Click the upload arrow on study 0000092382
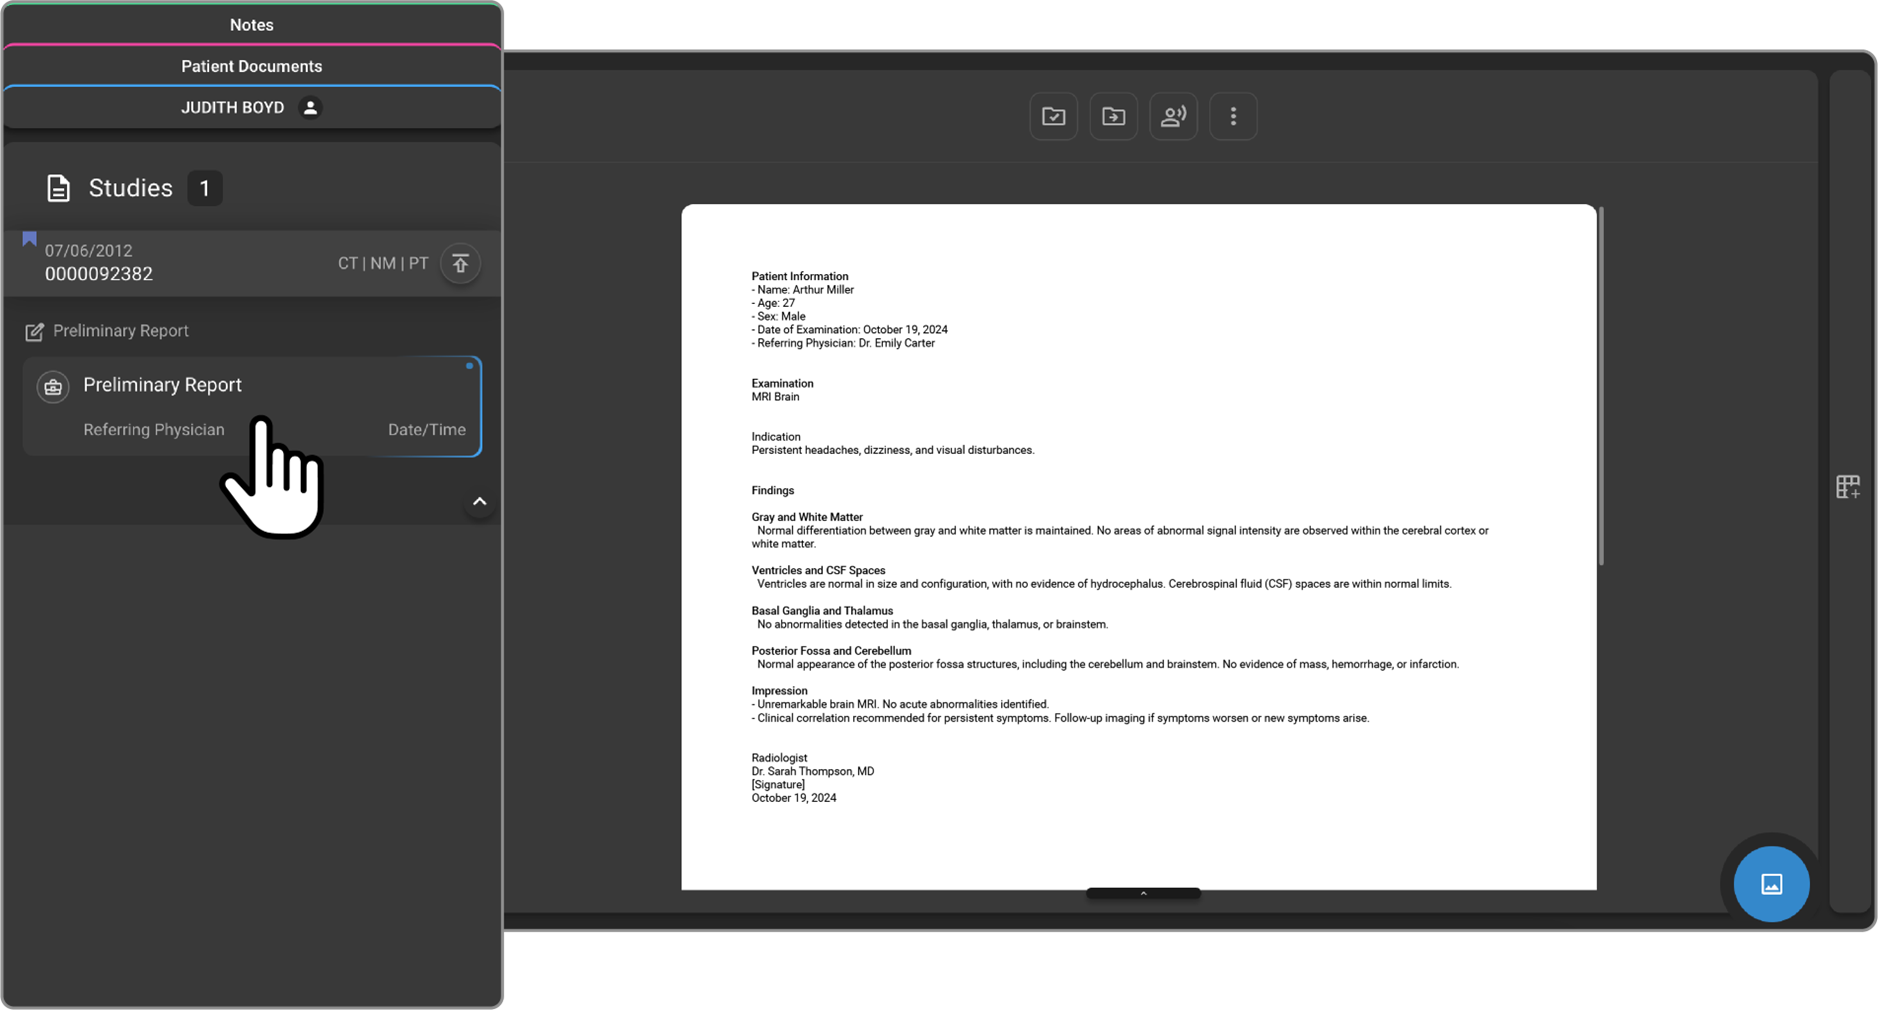This screenshot has height=1010, width=1878. (x=460, y=264)
